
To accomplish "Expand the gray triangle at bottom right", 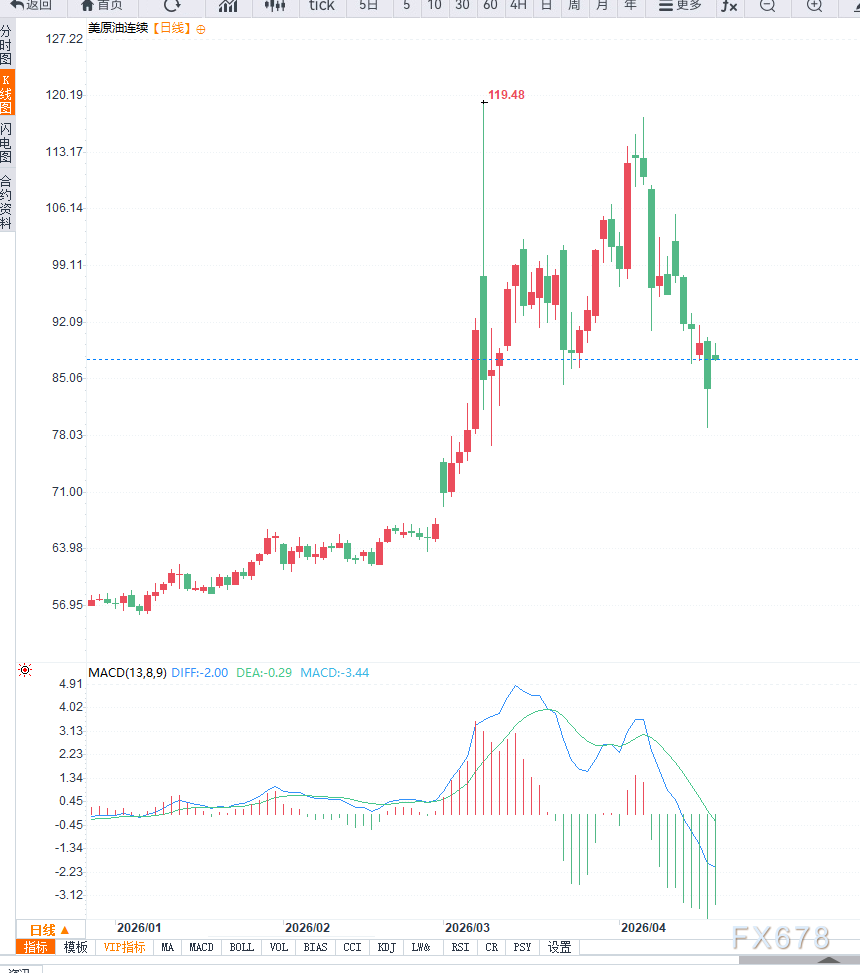I will point(830,960).
